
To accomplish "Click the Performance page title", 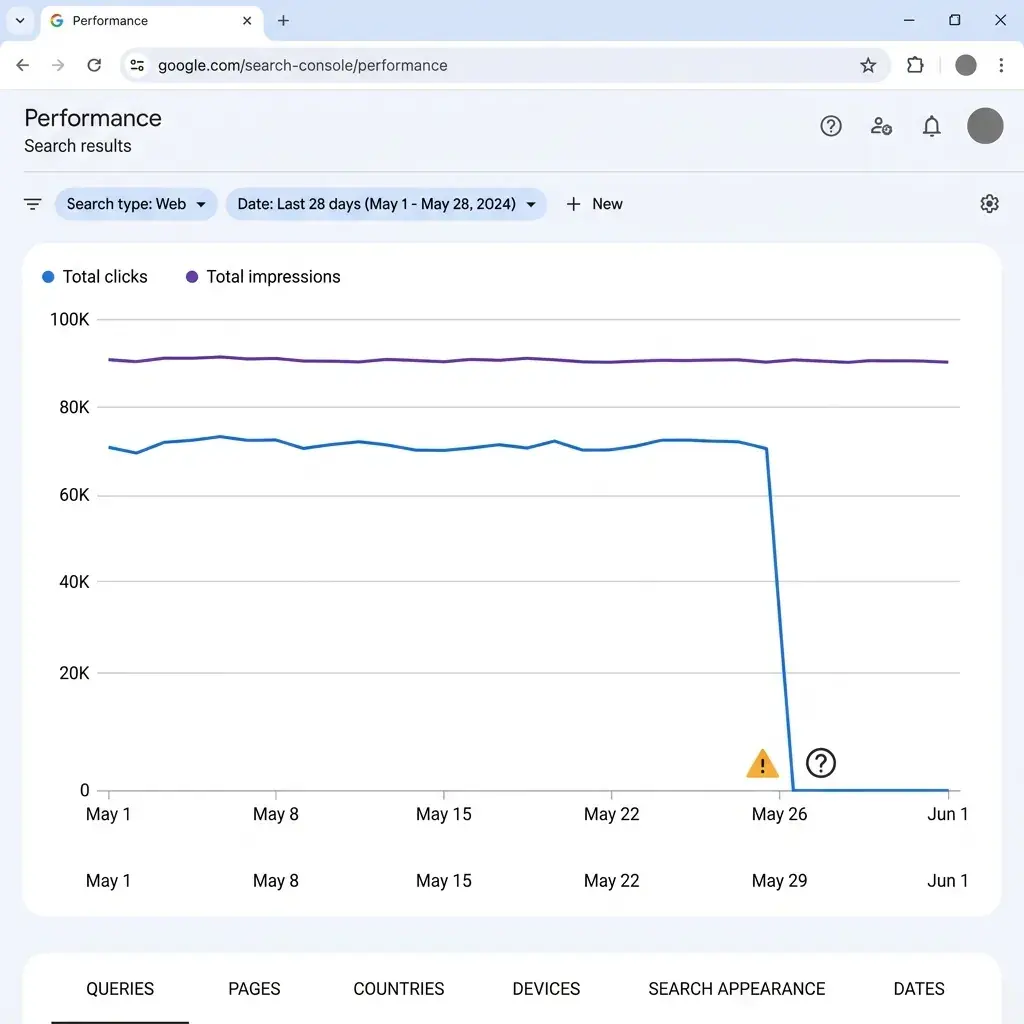I will (93, 118).
